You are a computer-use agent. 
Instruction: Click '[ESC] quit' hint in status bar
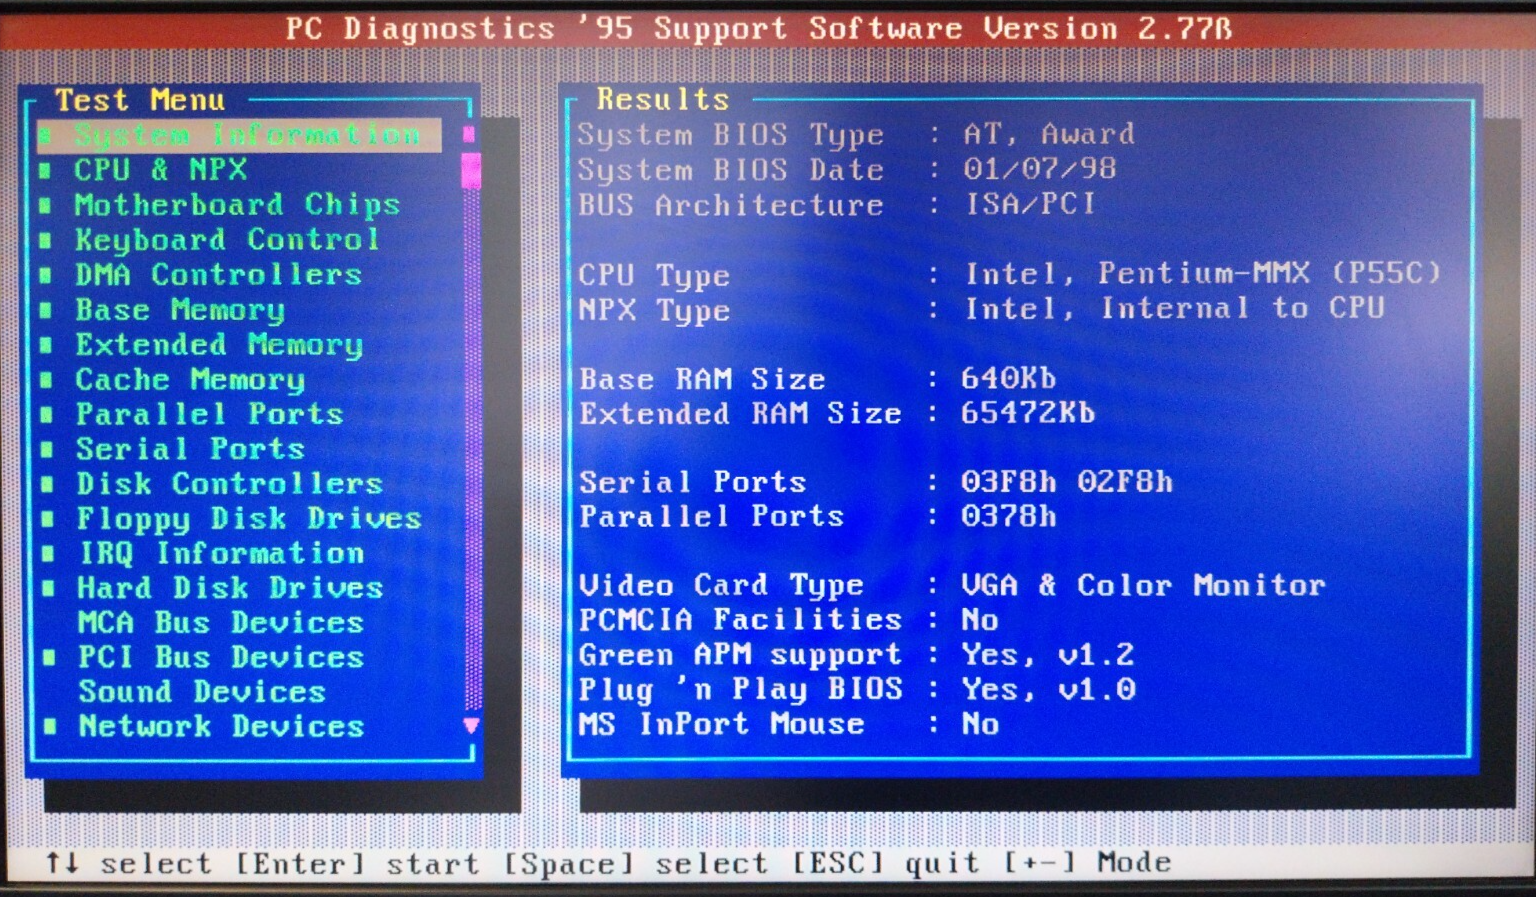tap(886, 863)
